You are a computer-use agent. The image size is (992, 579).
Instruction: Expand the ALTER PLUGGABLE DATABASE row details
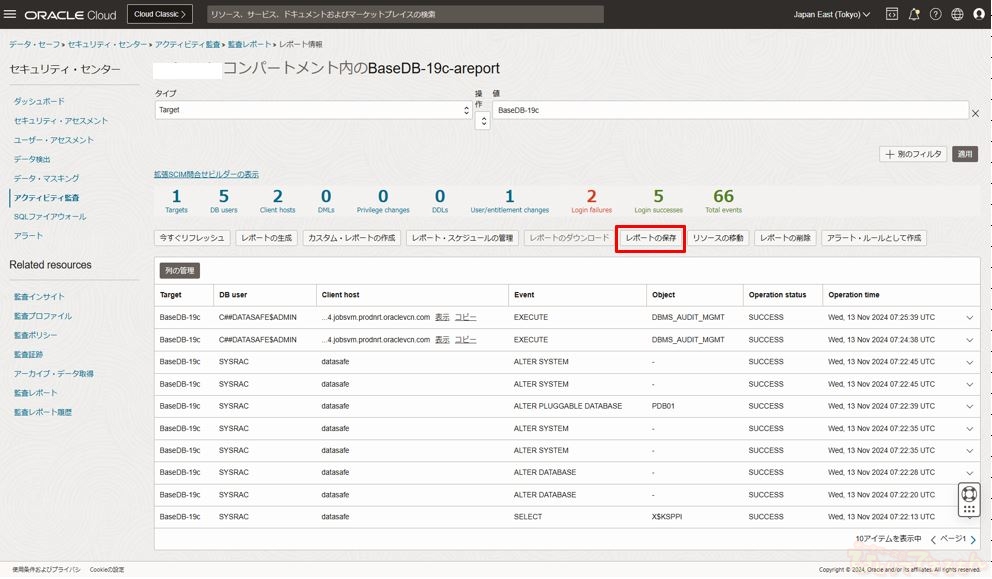point(969,406)
